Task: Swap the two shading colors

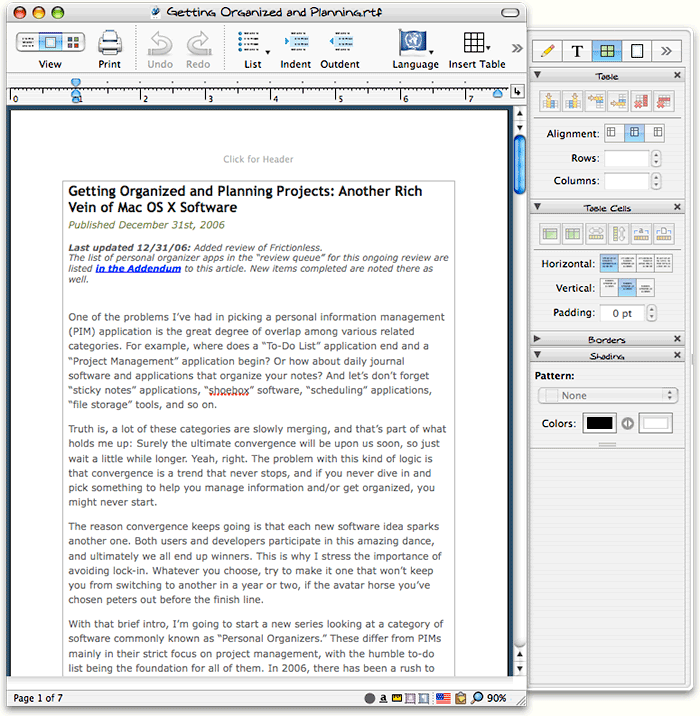Action: tap(627, 424)
